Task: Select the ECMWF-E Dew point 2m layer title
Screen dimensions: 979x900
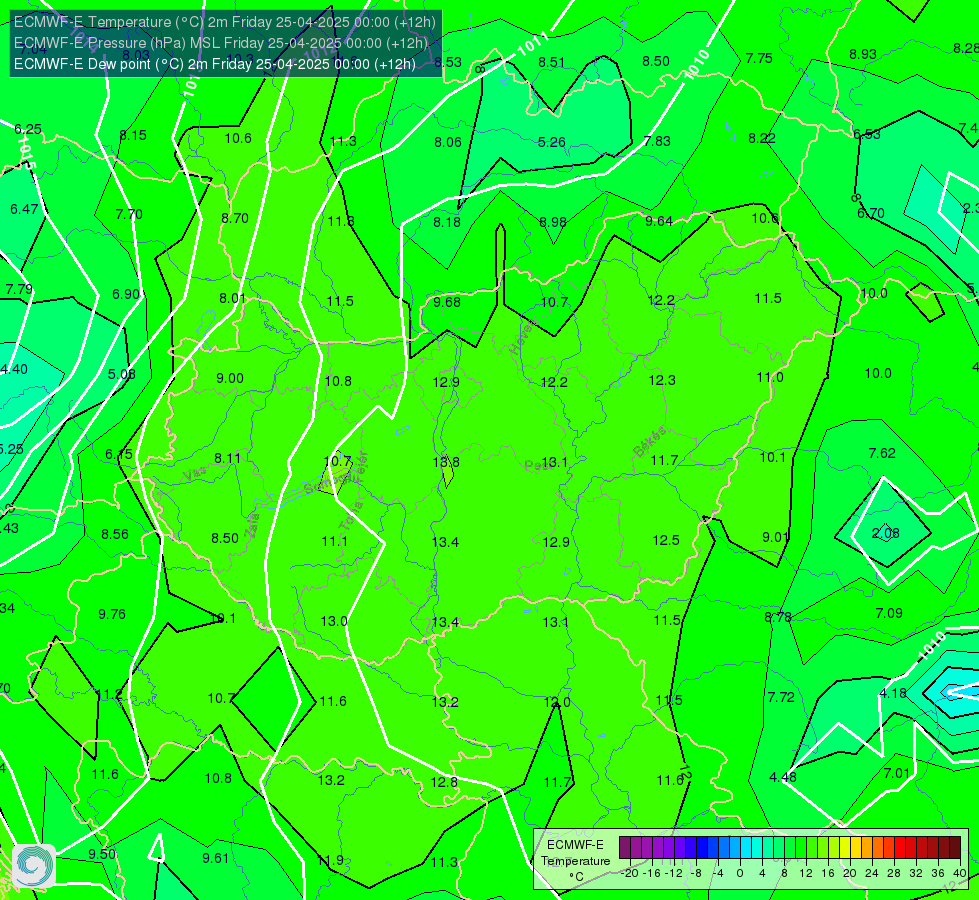Action: (x=215, y=64)
